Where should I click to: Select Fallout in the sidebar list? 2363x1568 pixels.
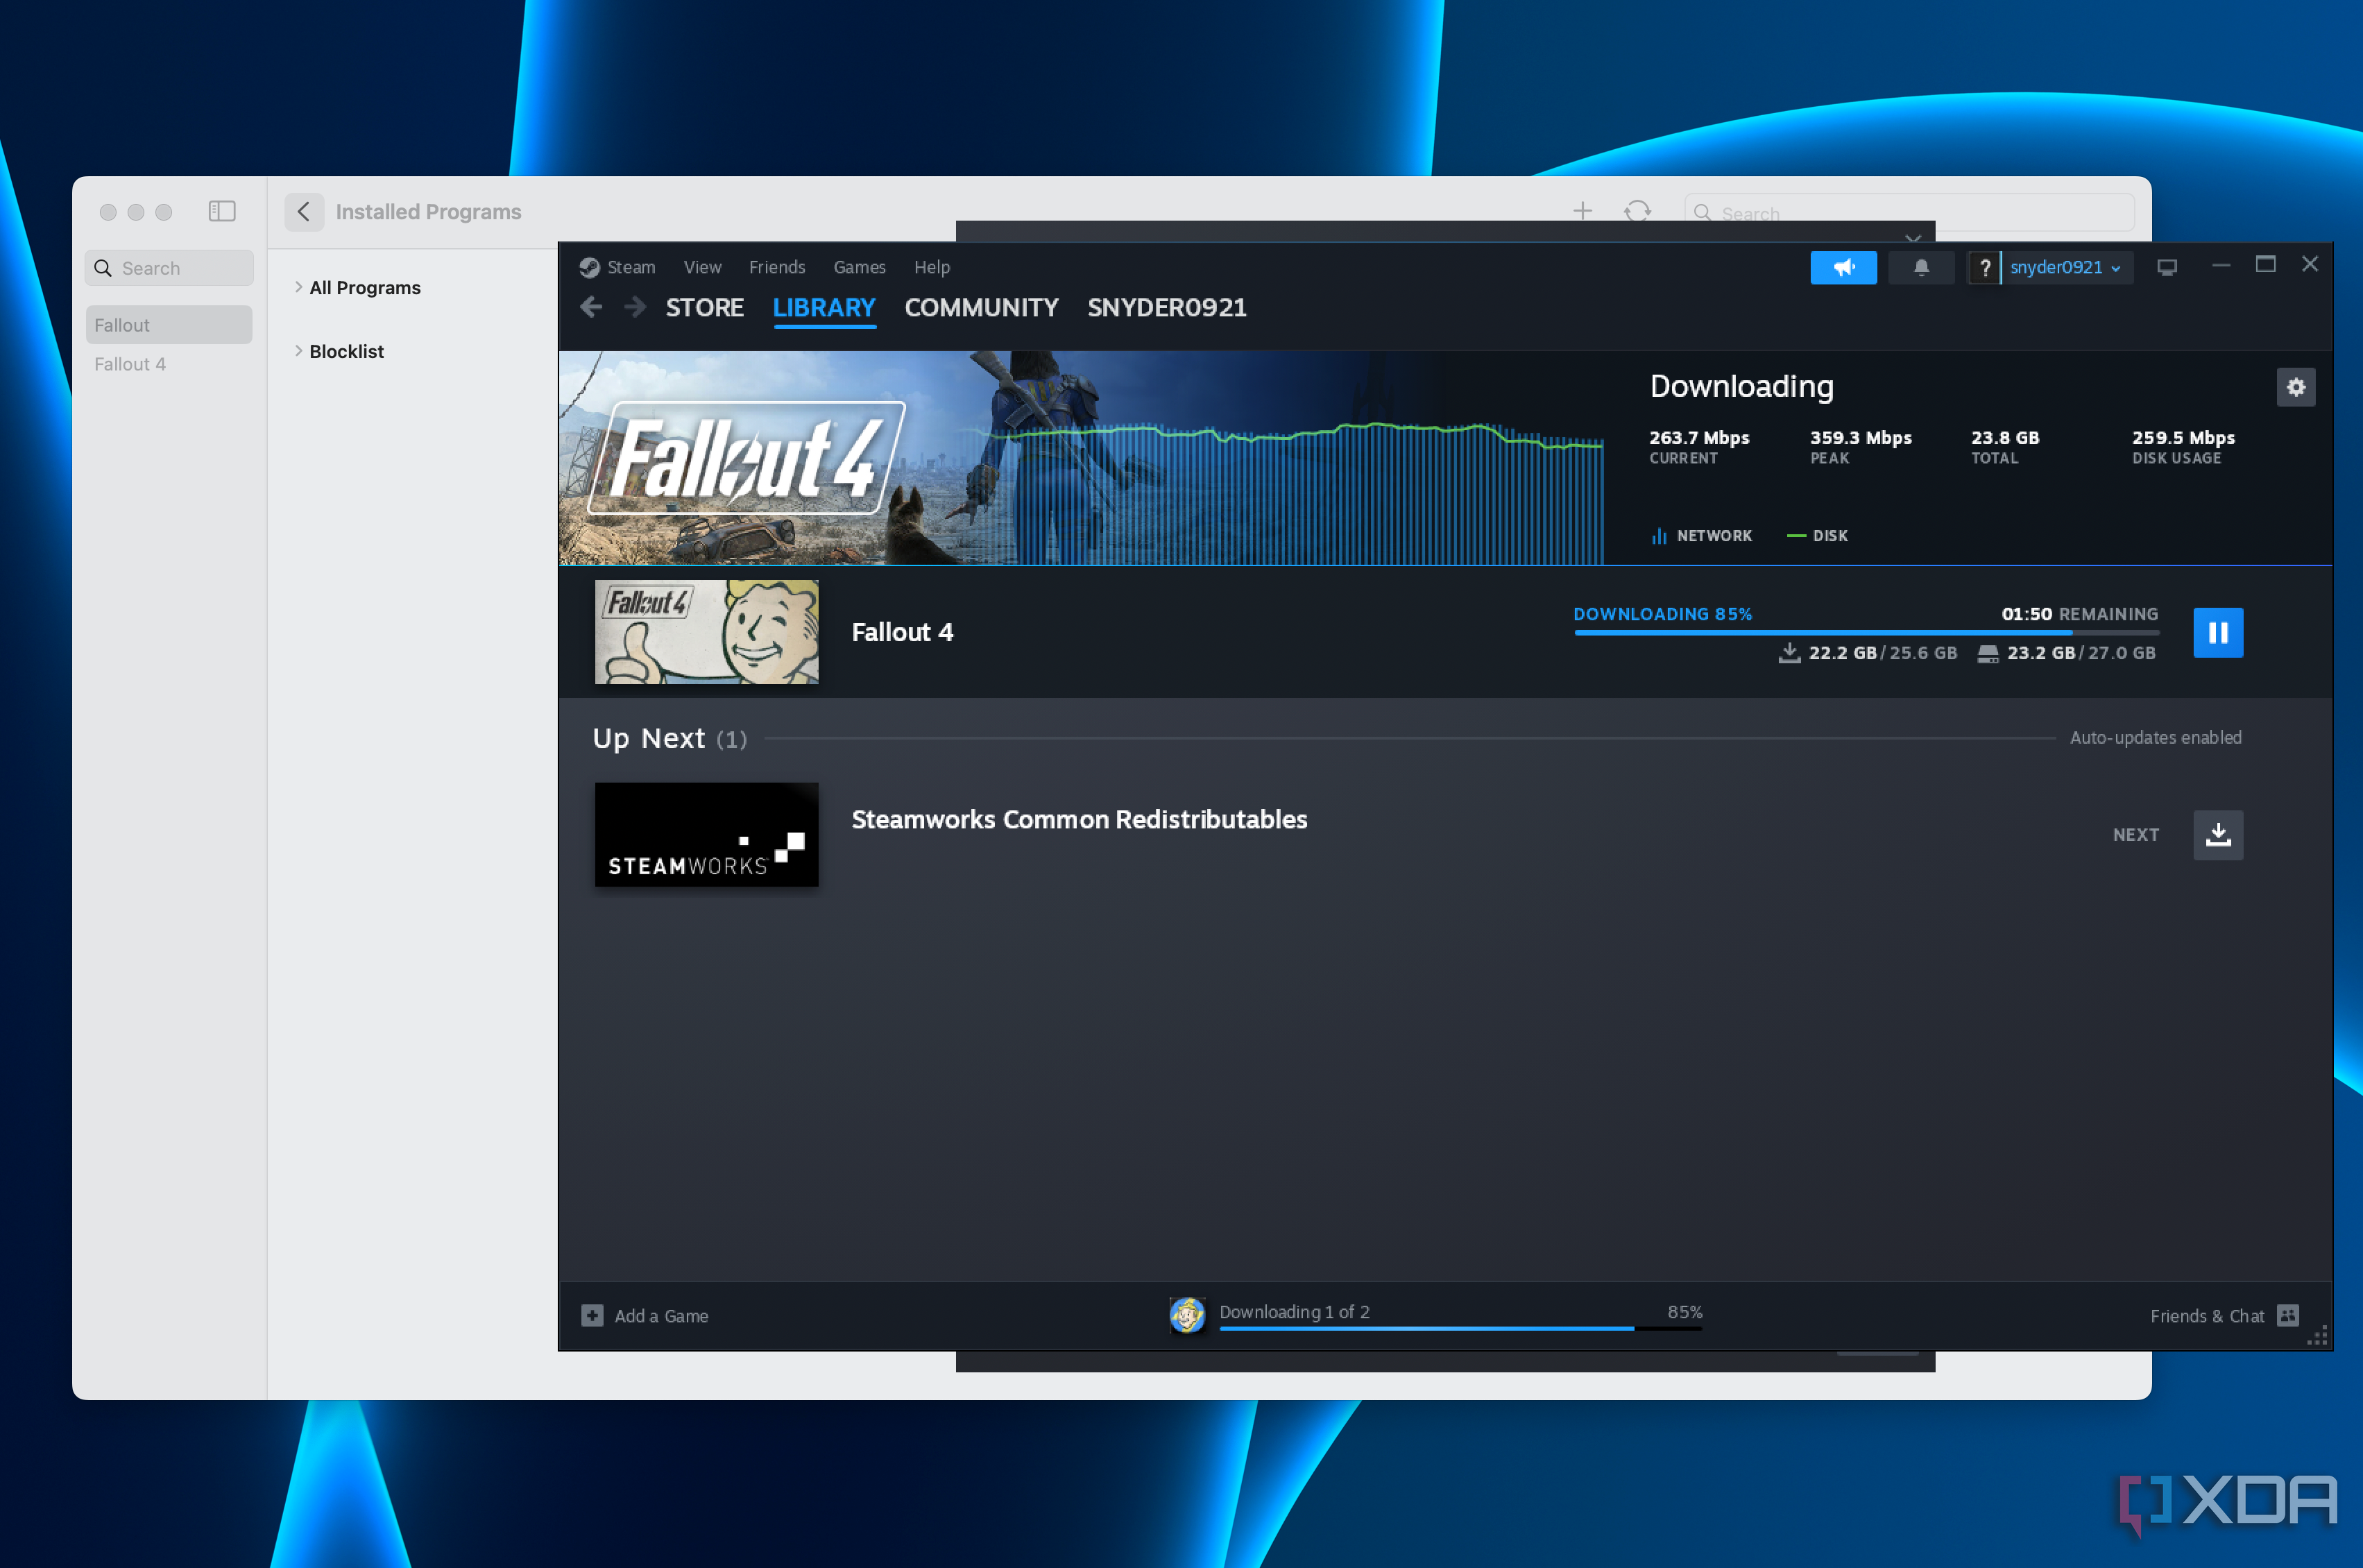(x=169, y=325)
